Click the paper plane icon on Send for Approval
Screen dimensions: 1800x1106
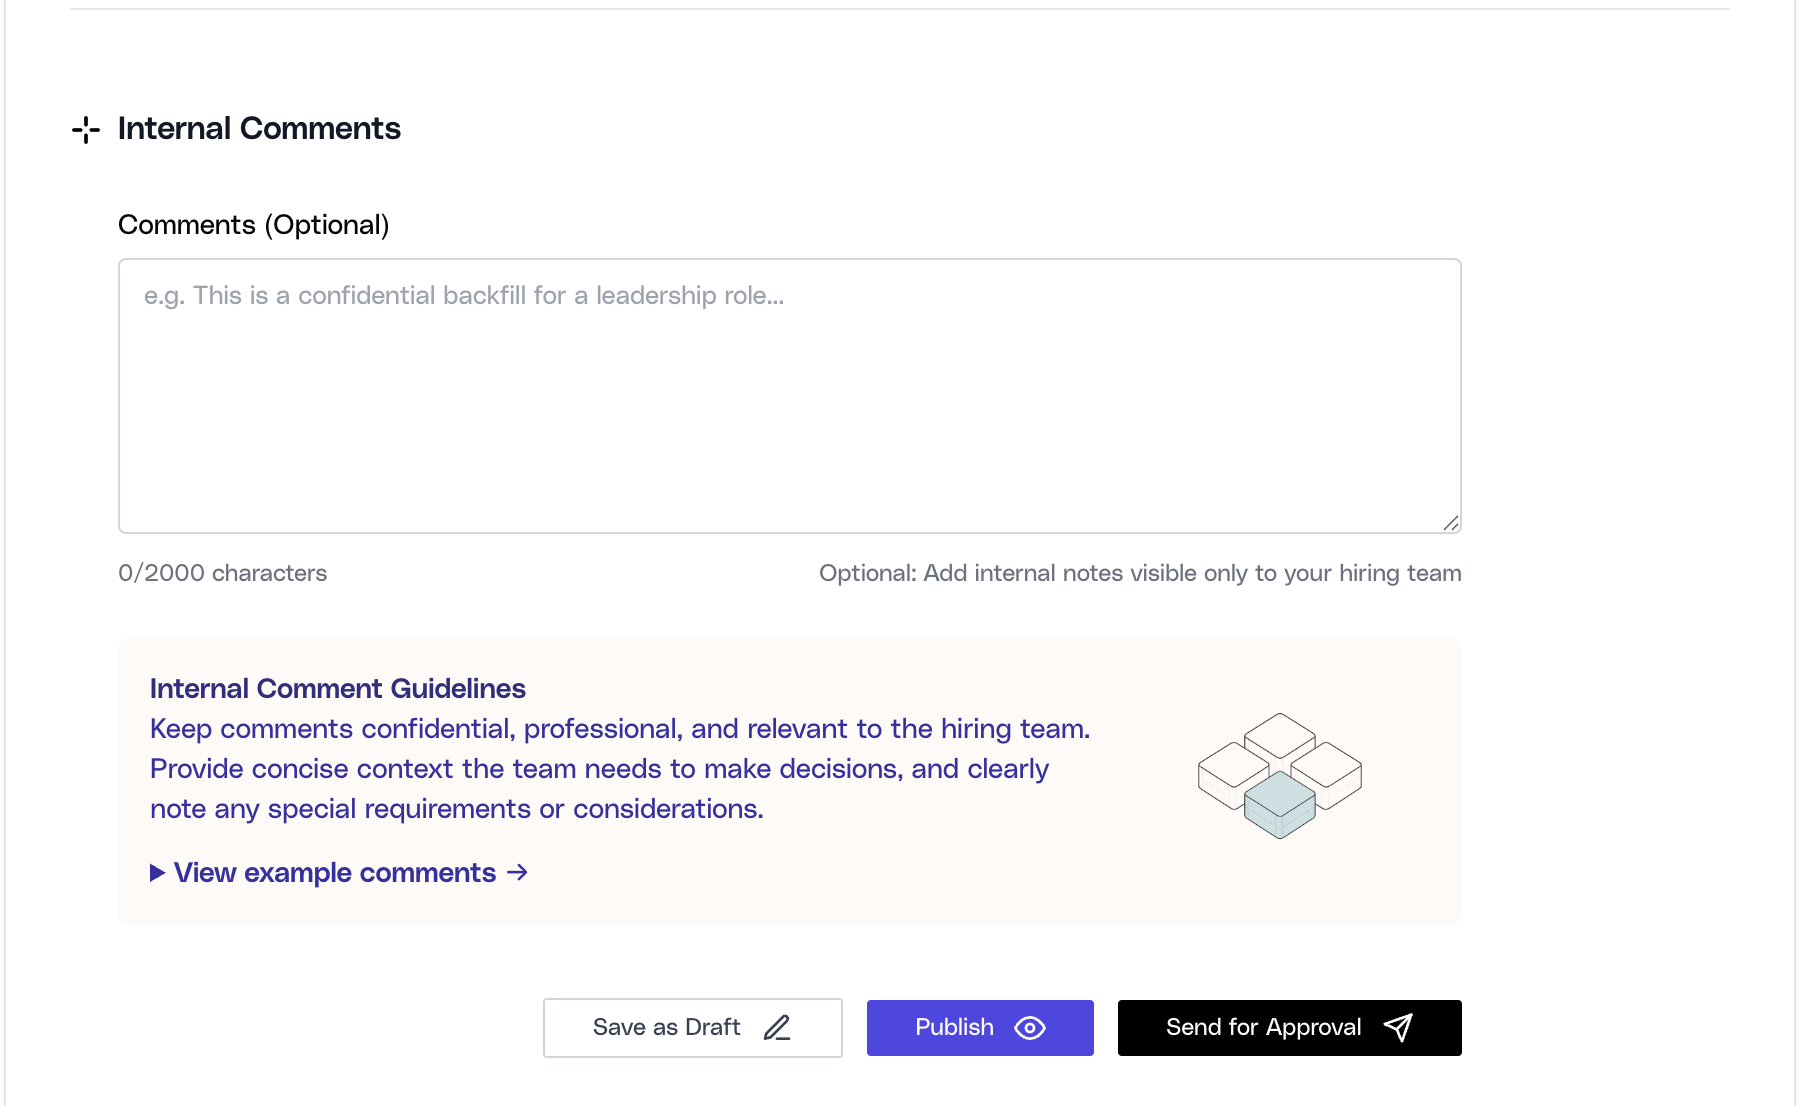pos(1399,1027)
